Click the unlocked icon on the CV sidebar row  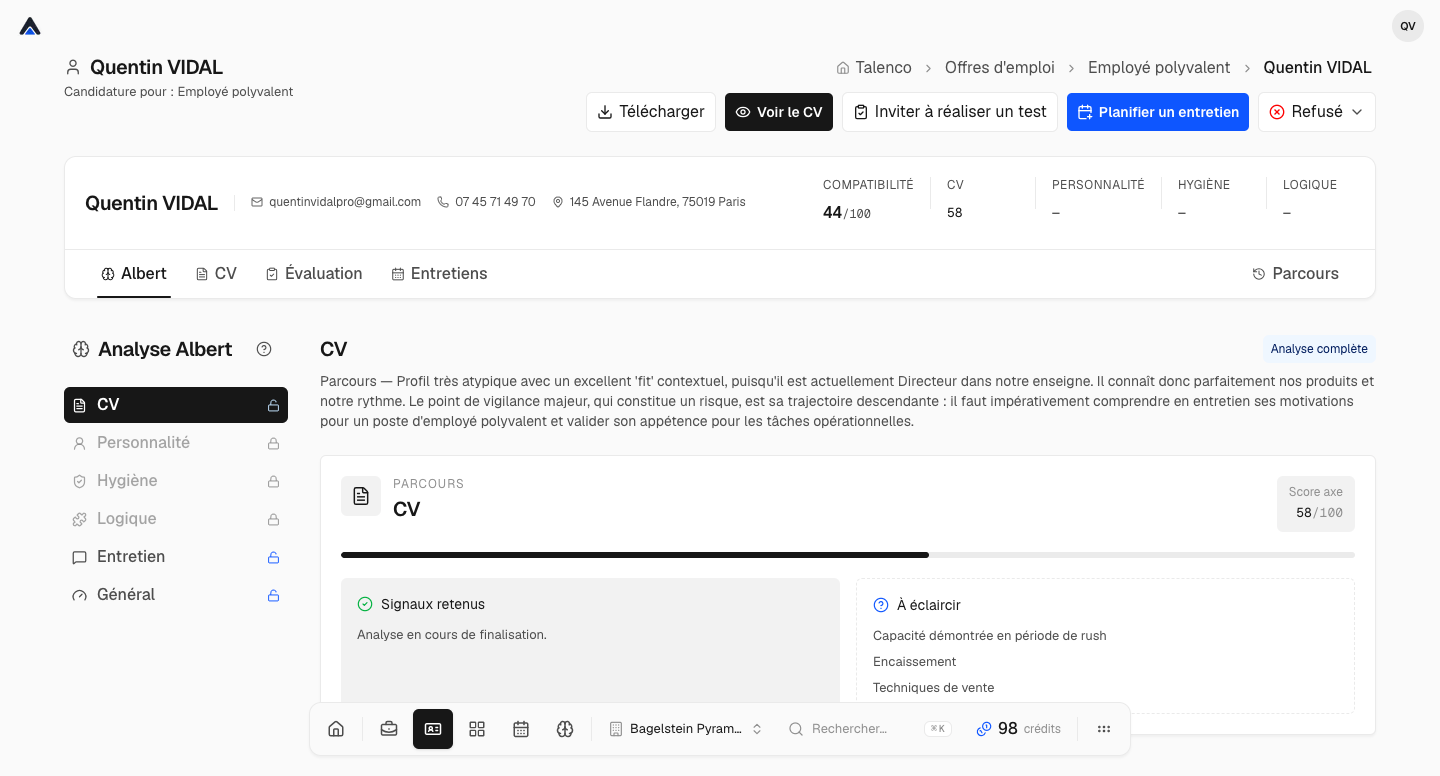273,405
